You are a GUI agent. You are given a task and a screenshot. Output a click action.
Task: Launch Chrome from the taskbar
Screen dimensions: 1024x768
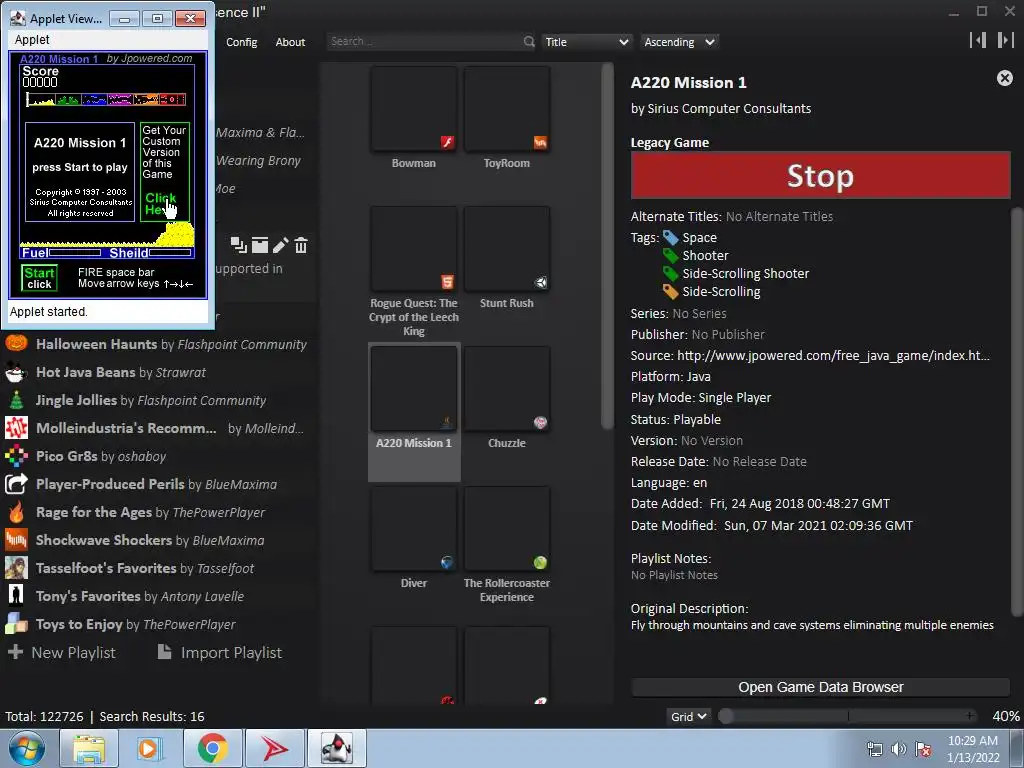click(212, 748)
